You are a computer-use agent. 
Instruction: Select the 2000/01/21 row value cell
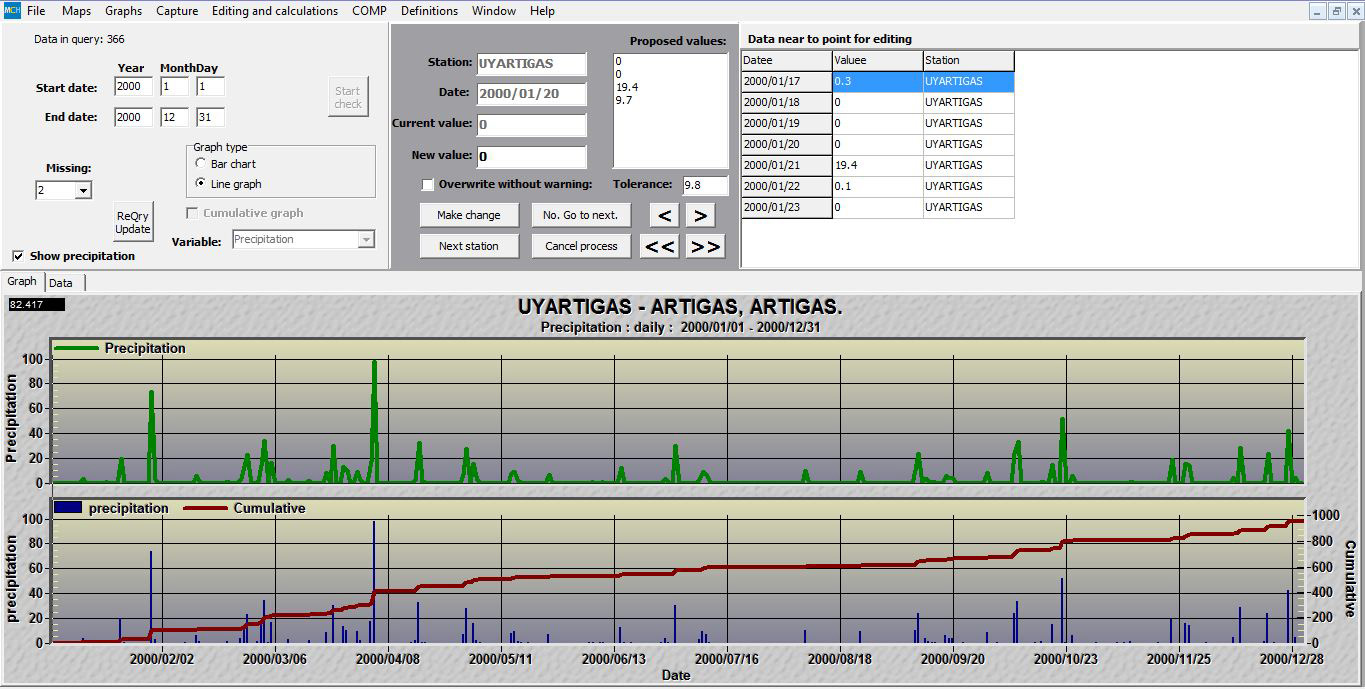876,166
